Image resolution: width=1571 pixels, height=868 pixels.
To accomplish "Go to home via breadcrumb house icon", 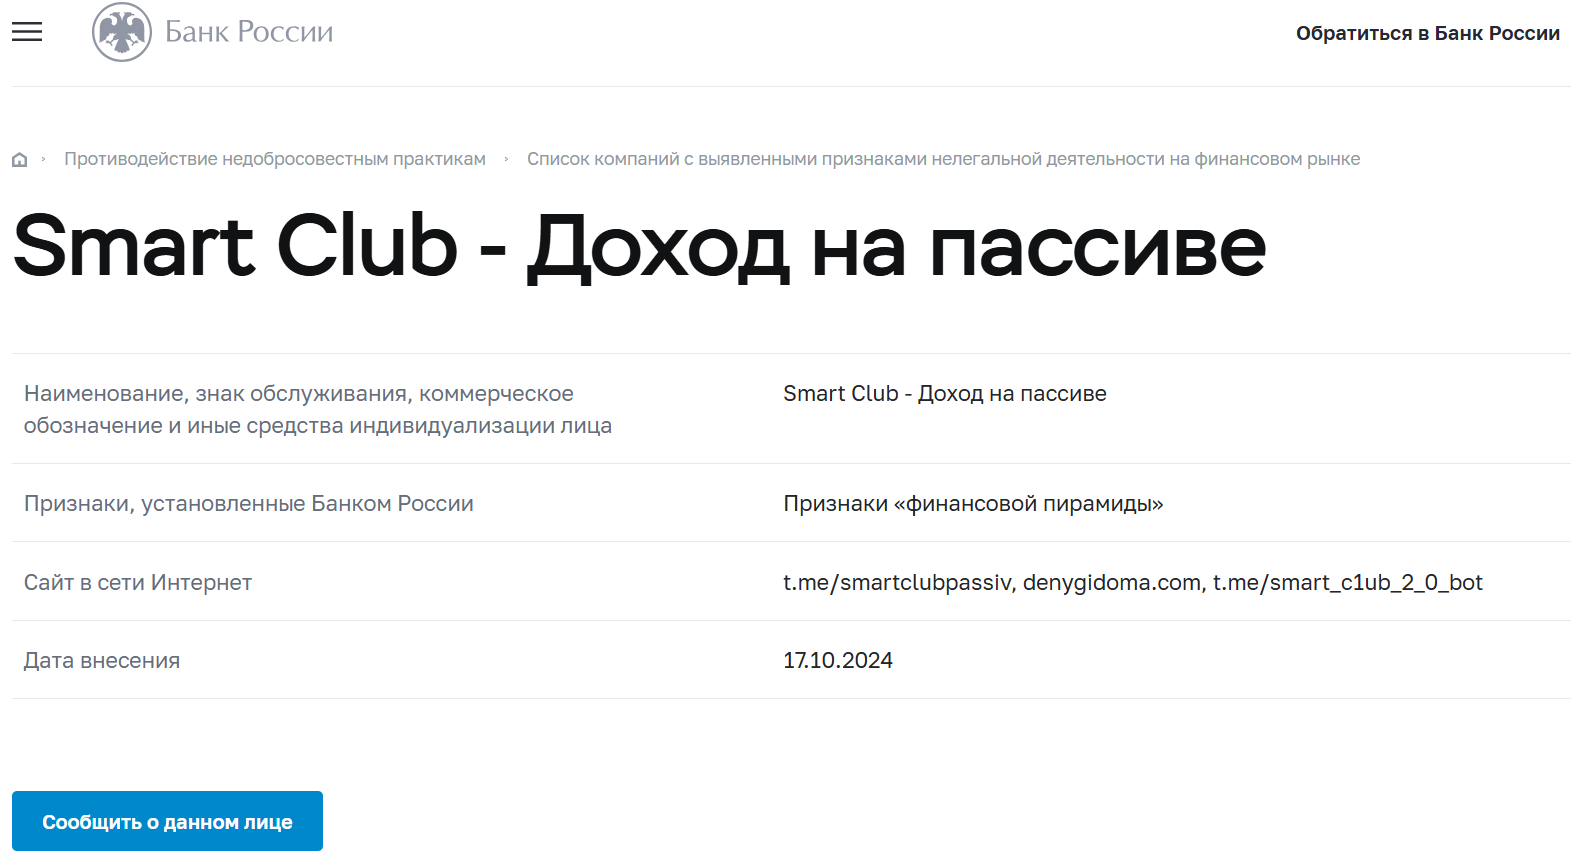I will [x=19, y=160].
